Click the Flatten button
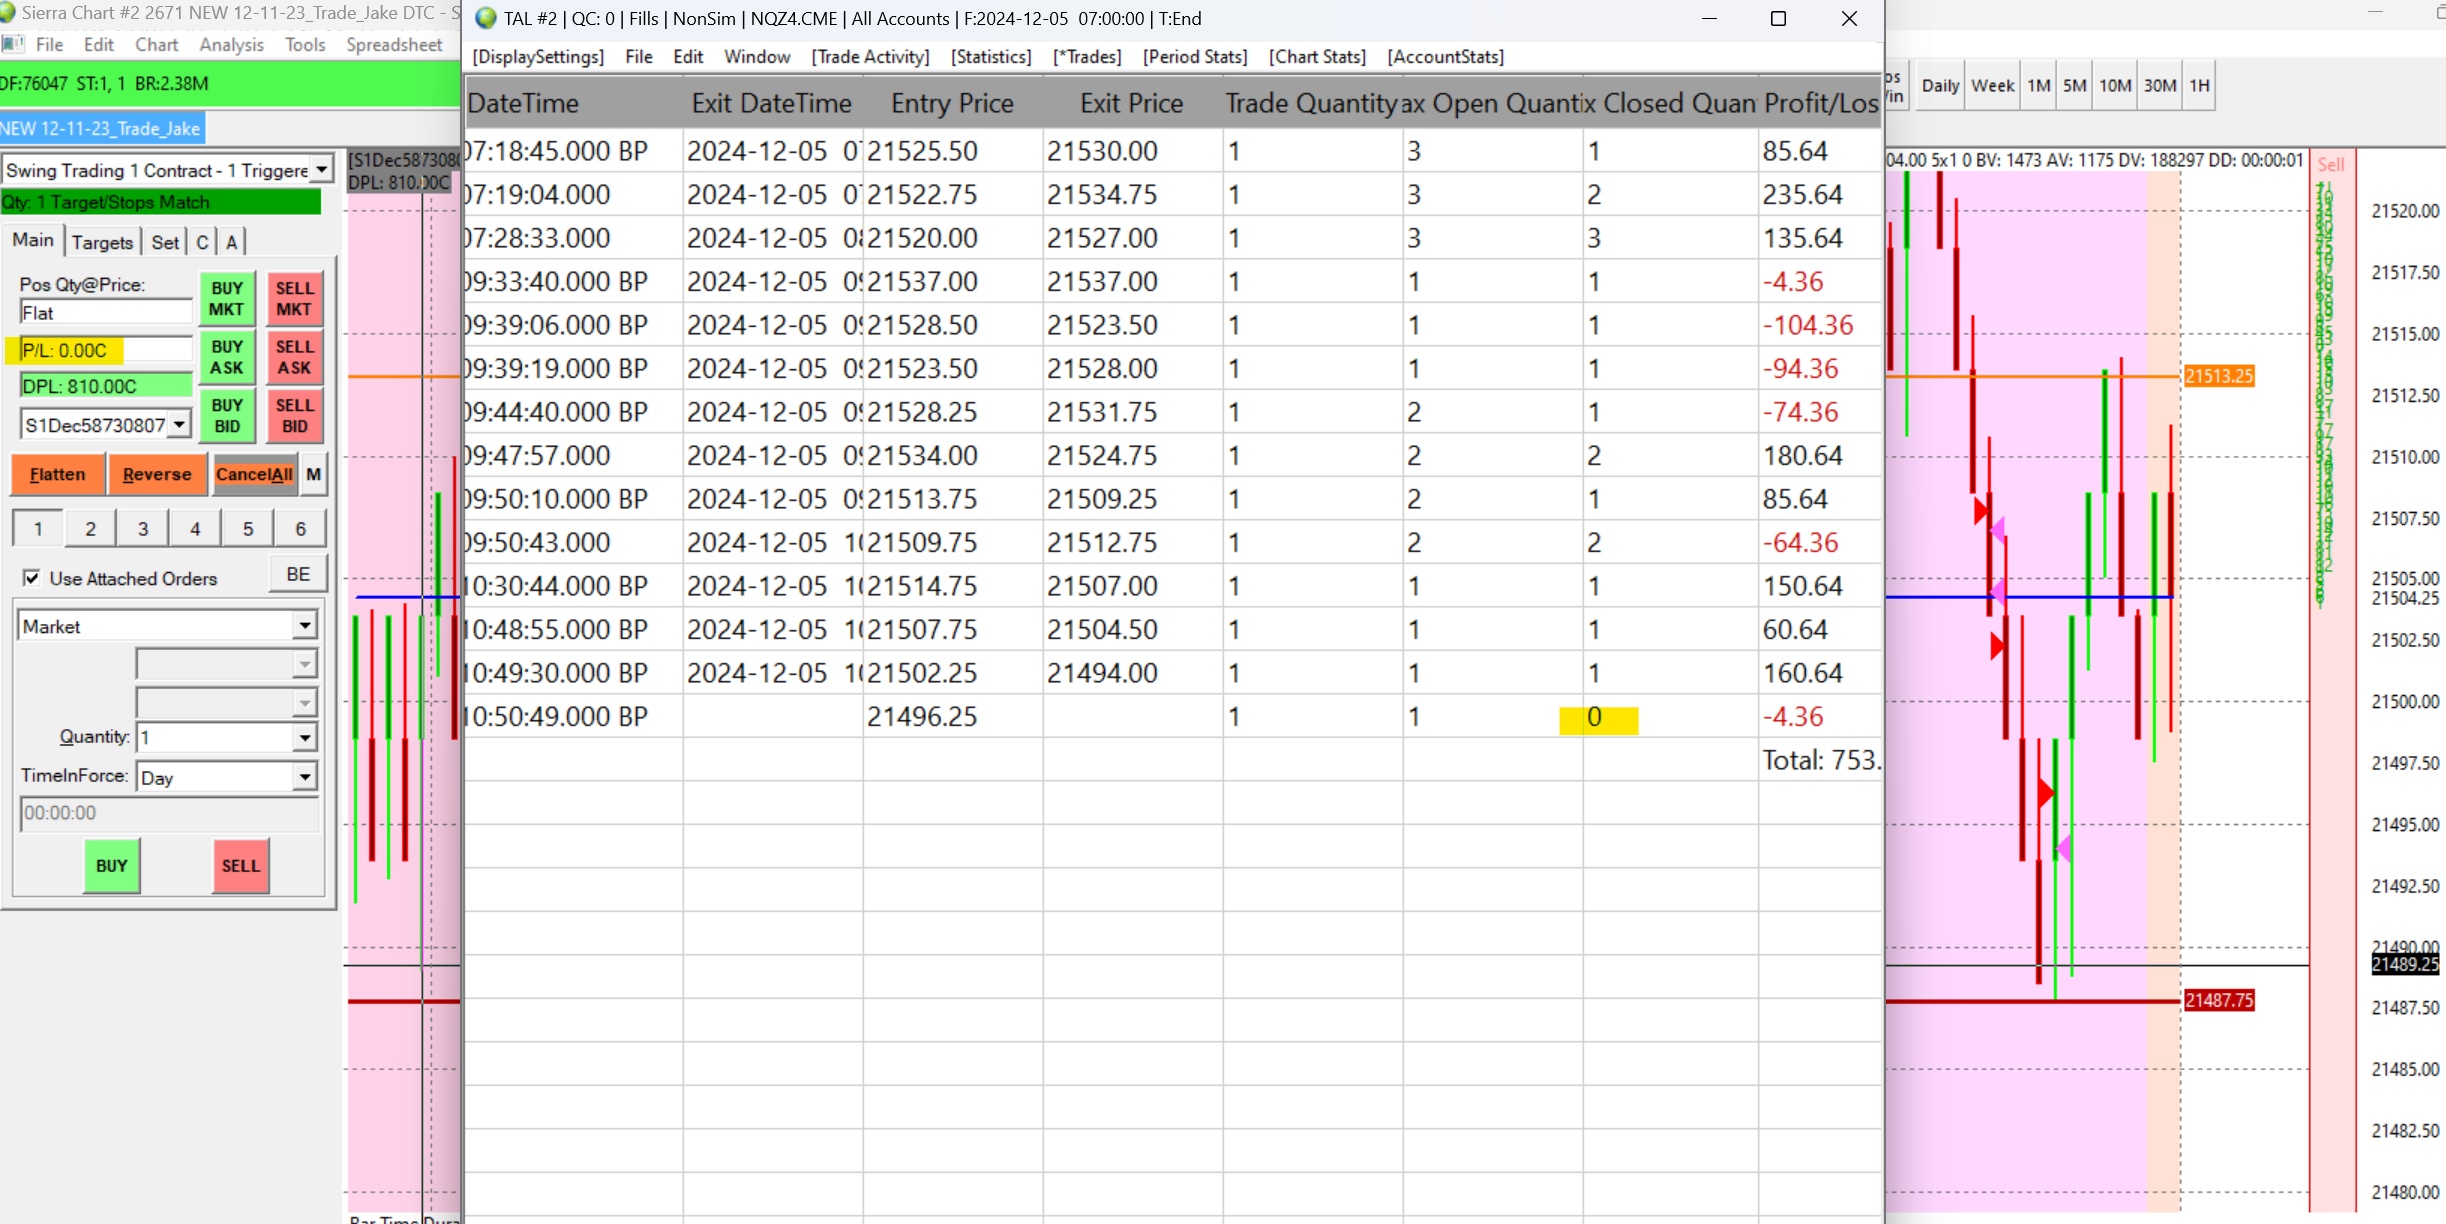 tap(57, 474)
